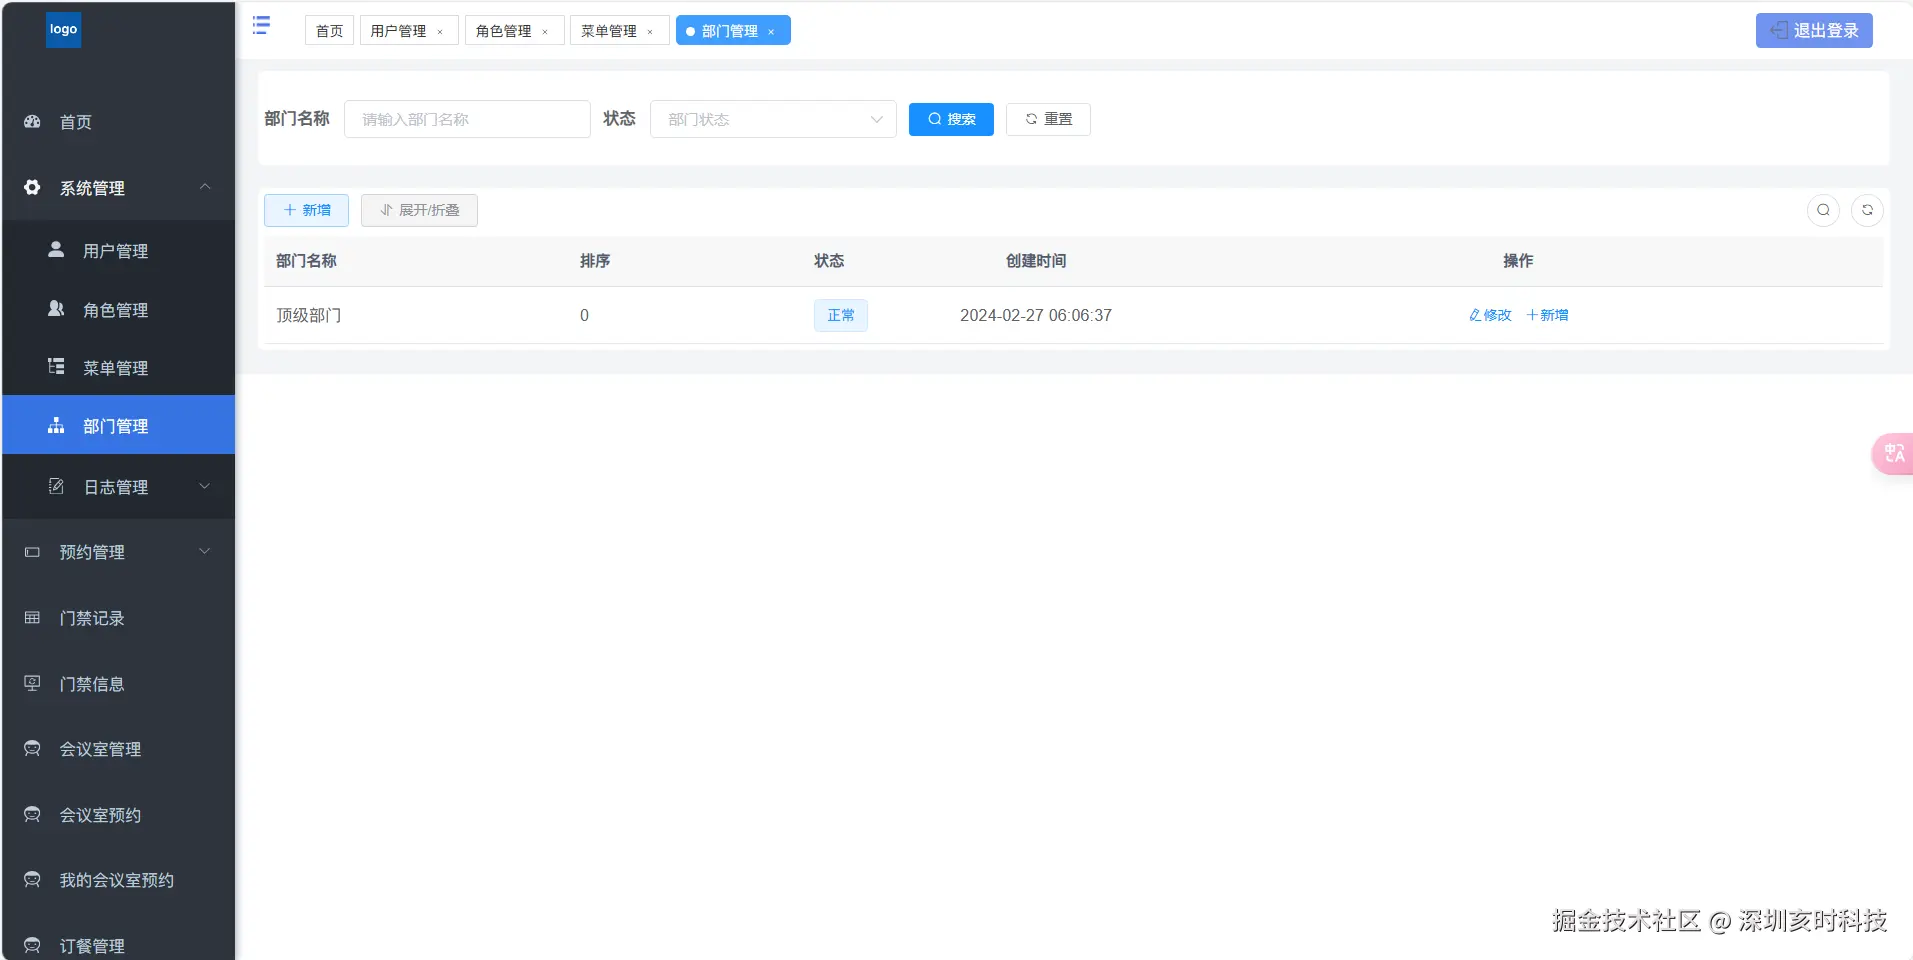Click the 退出登录 logout button
The image size is (1913, 960).
tap(1814, 30)
